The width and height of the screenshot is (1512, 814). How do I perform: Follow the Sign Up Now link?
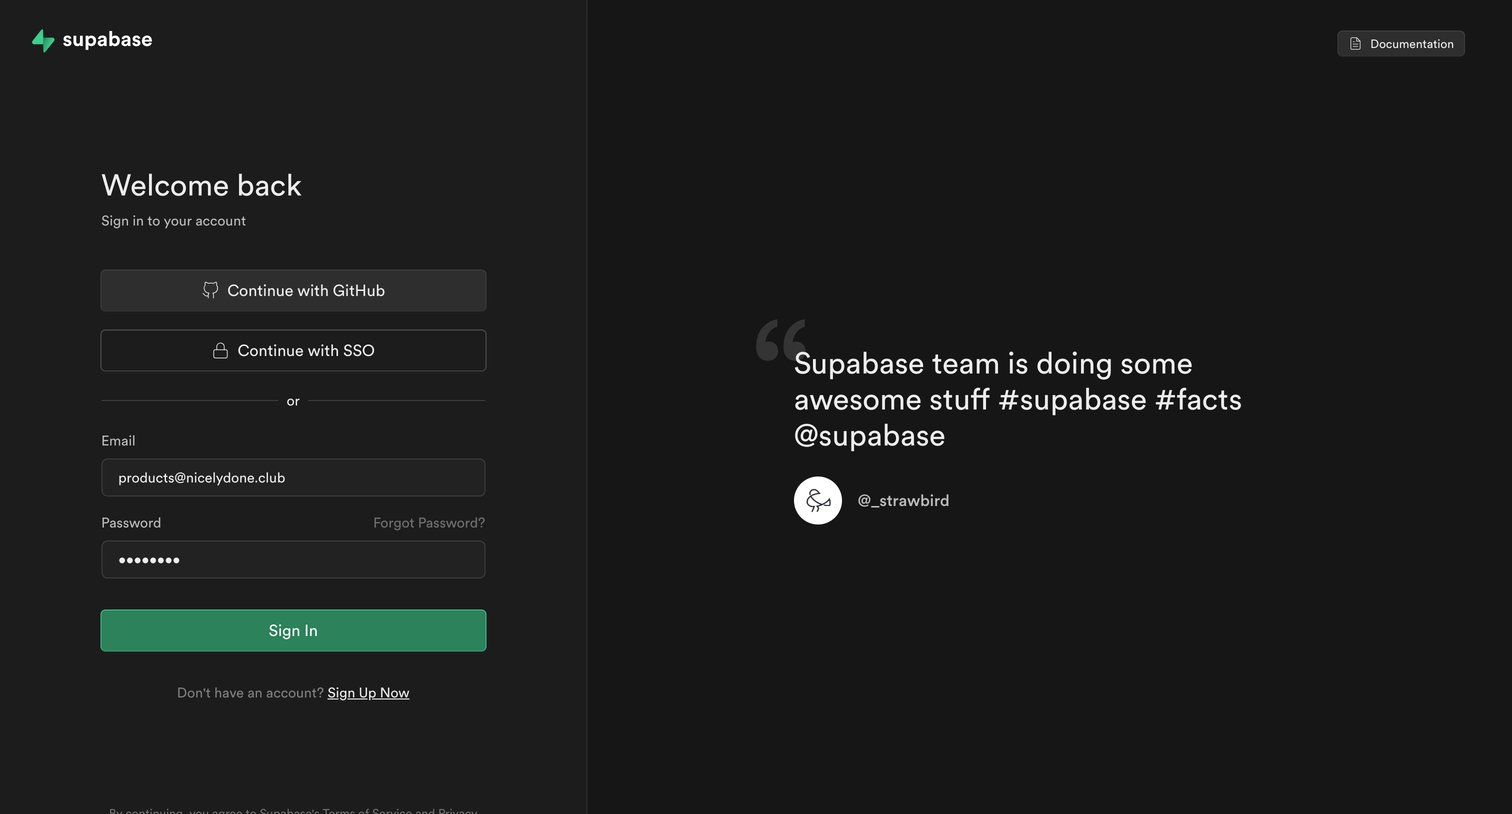point(368,693)
